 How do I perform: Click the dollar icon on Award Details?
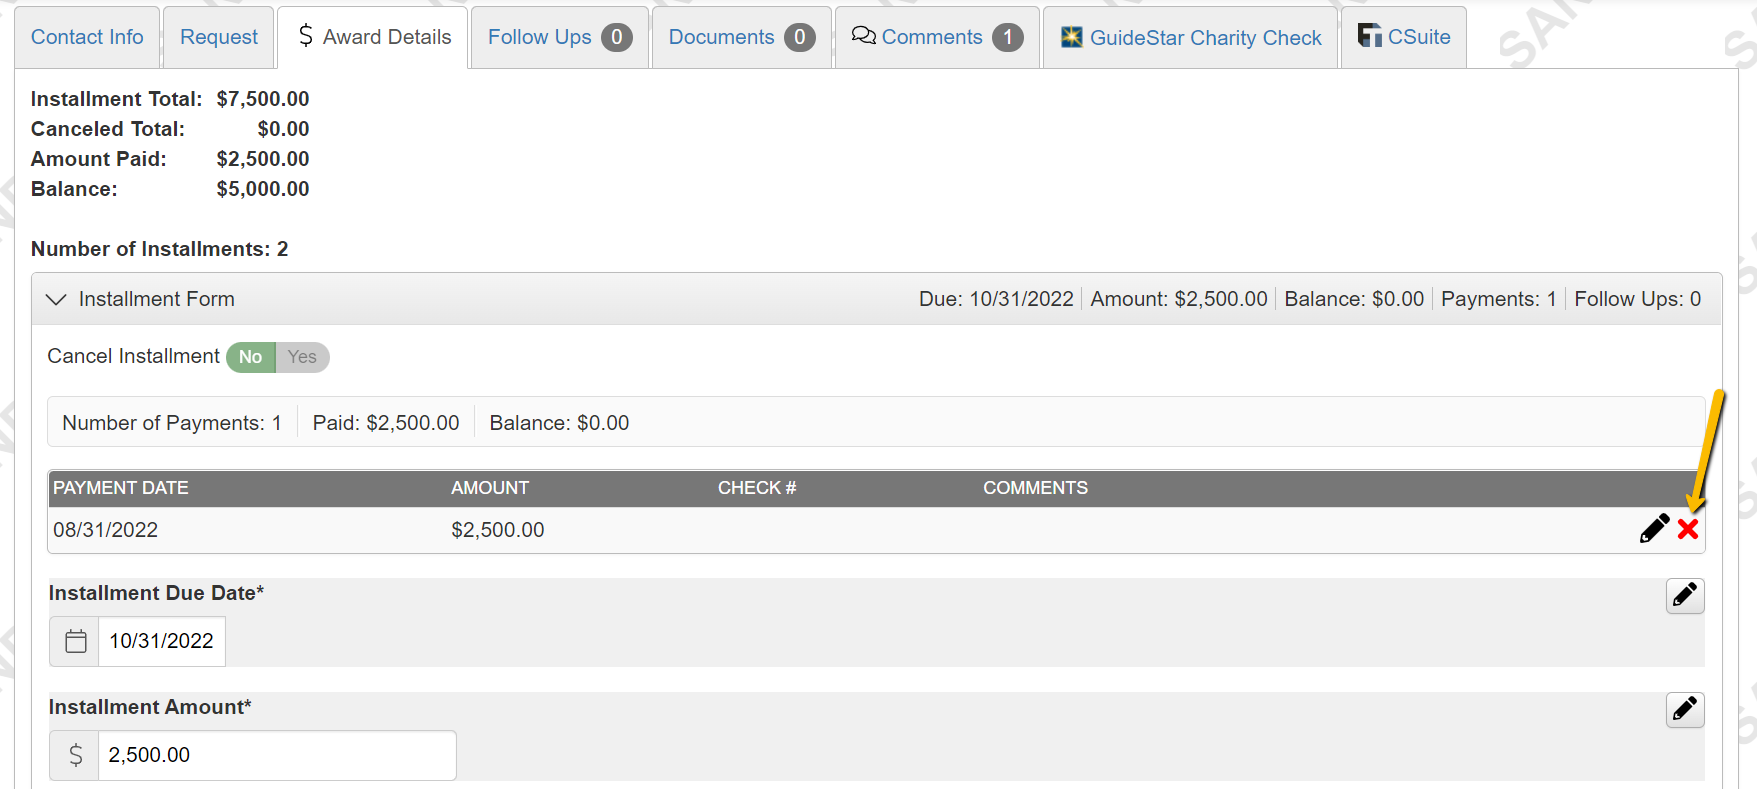pos(306,36)
